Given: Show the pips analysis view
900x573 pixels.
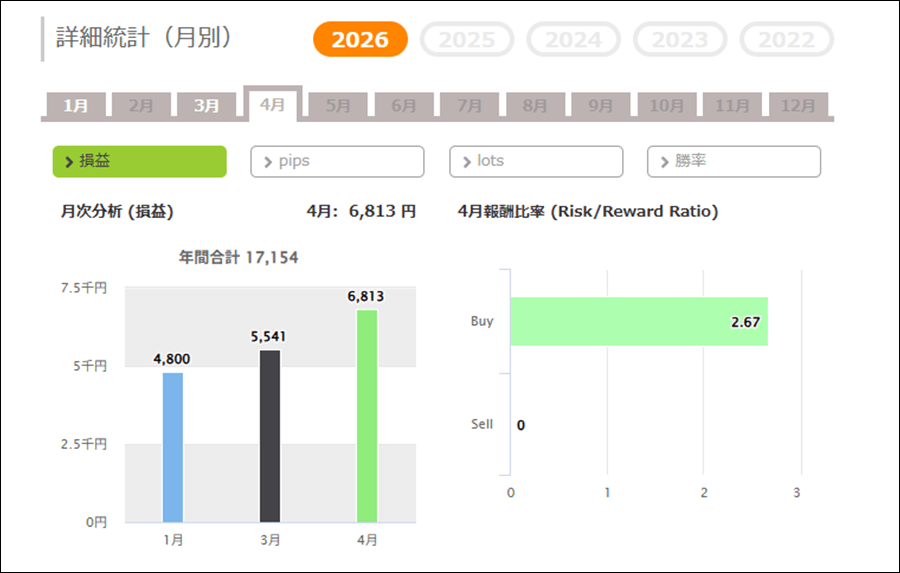Looking at the screenshot, I should point(337,161).
